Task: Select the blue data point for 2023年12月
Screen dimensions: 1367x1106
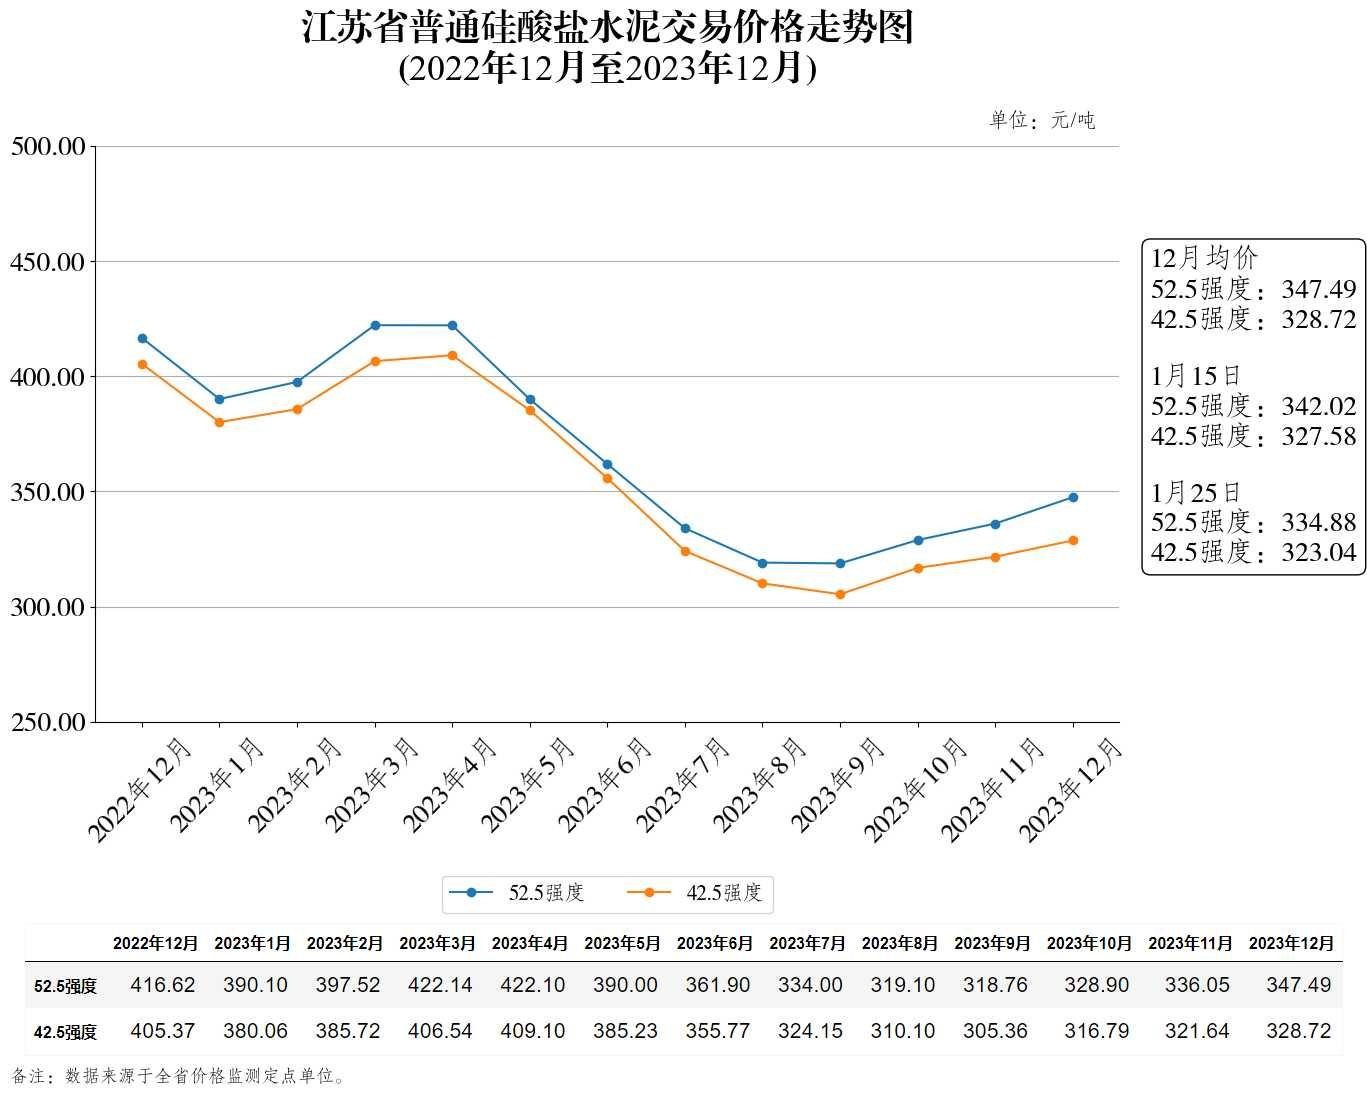Action: [x=1073, y=497]
